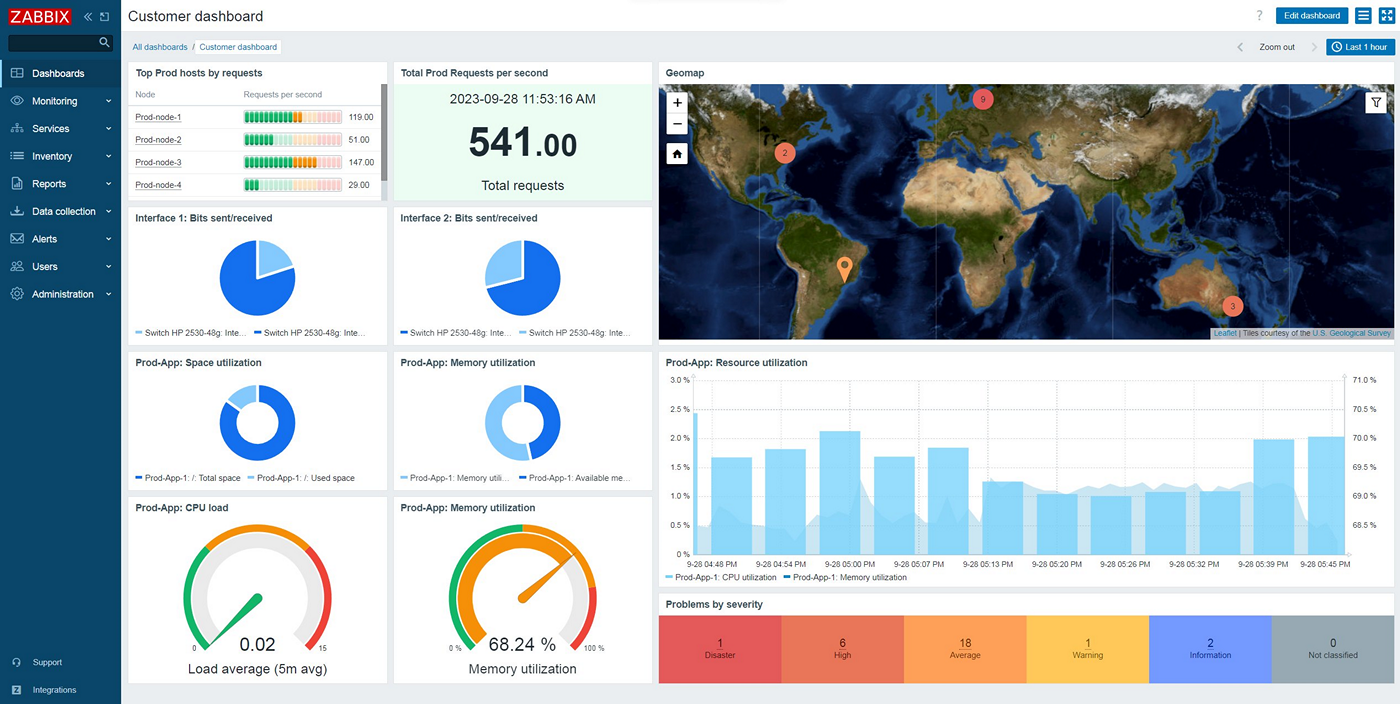Expand the Administration menu chevron
Viewport: 1400px width, 704px height.
pos(108,294)
